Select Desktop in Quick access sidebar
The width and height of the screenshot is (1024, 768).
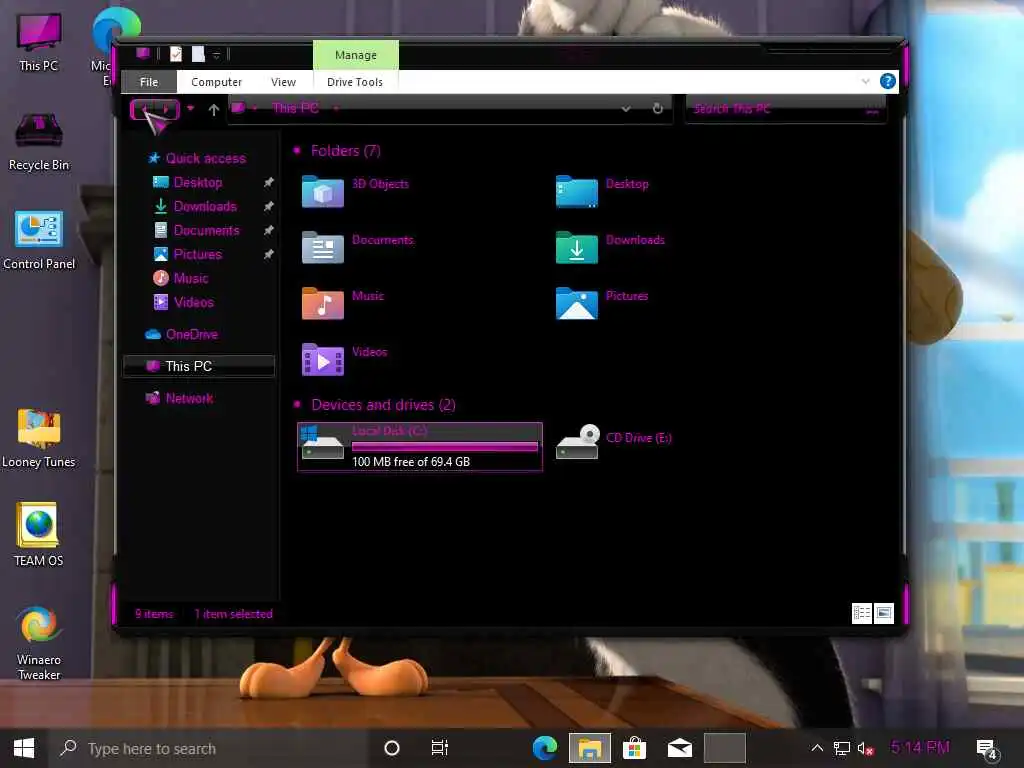[199, 182]
